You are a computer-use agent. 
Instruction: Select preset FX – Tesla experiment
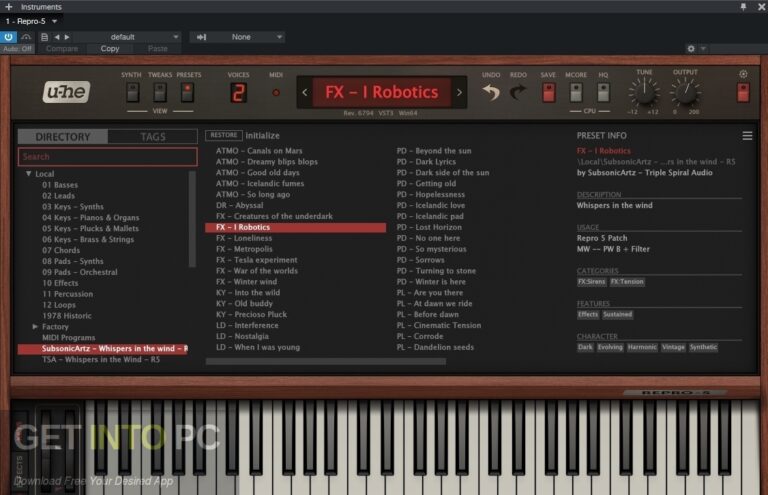257,260
